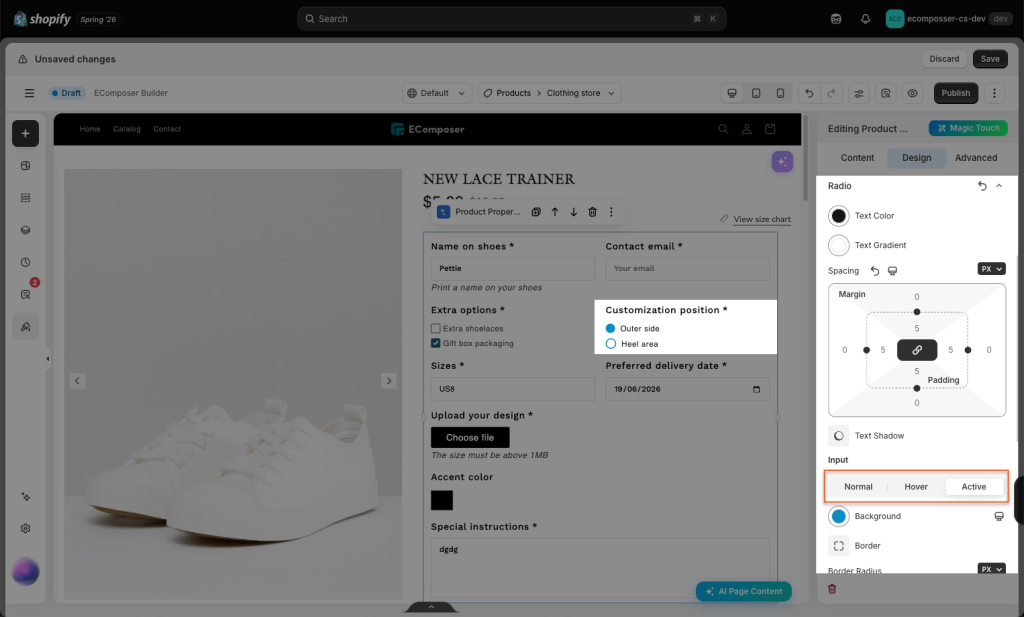Select the Heel area radio option
Screen dimensions: 1024x617
pyautogui.click(x=611, y=344)
